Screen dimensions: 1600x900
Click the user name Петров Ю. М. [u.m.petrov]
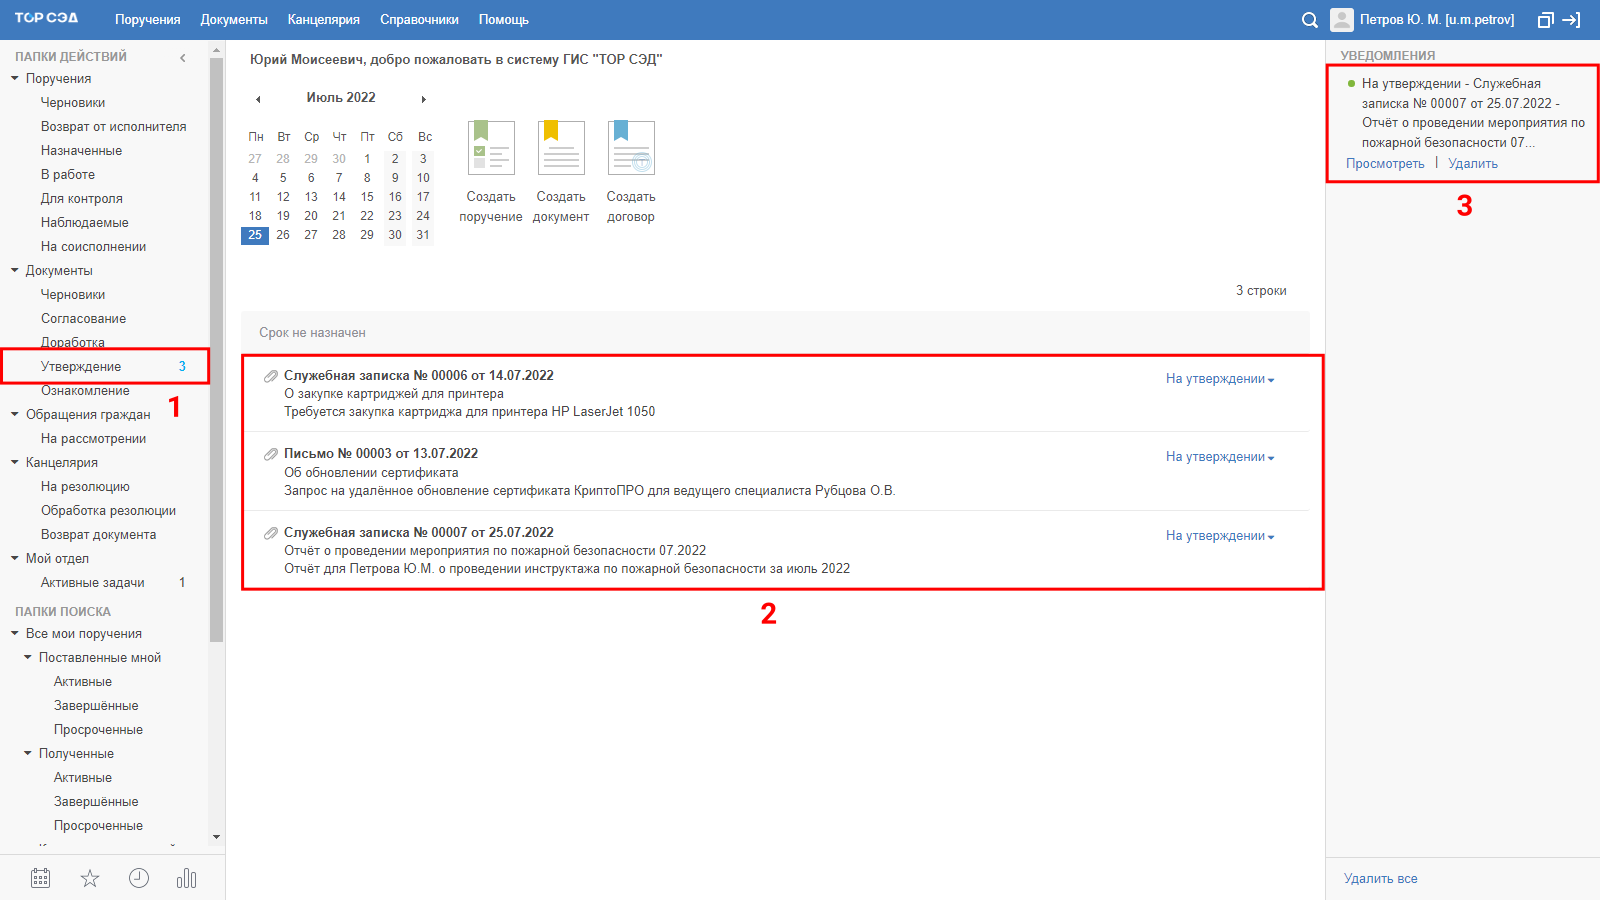point(1437,20)
